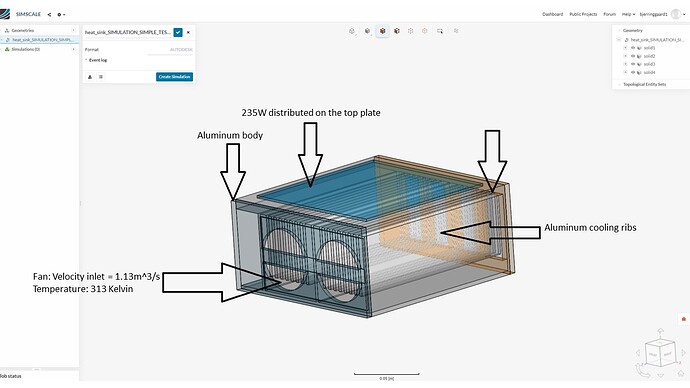Screen dimensions: 690x388
Task: Expand the solid2 tree node
Action: point(625,56)
